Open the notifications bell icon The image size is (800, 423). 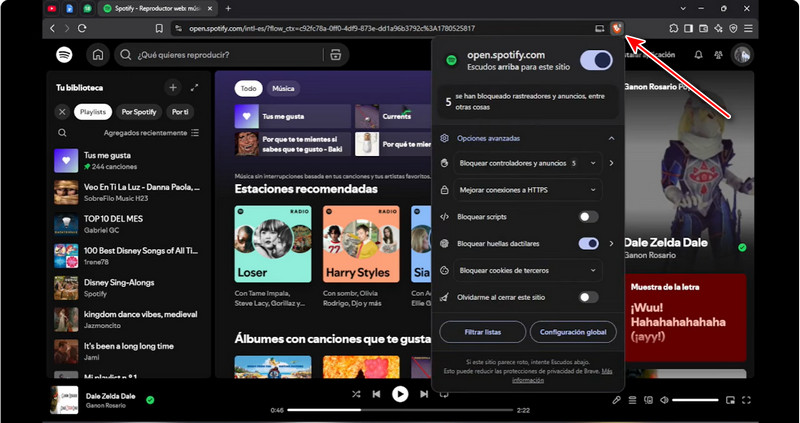click(x=699, y=55)
